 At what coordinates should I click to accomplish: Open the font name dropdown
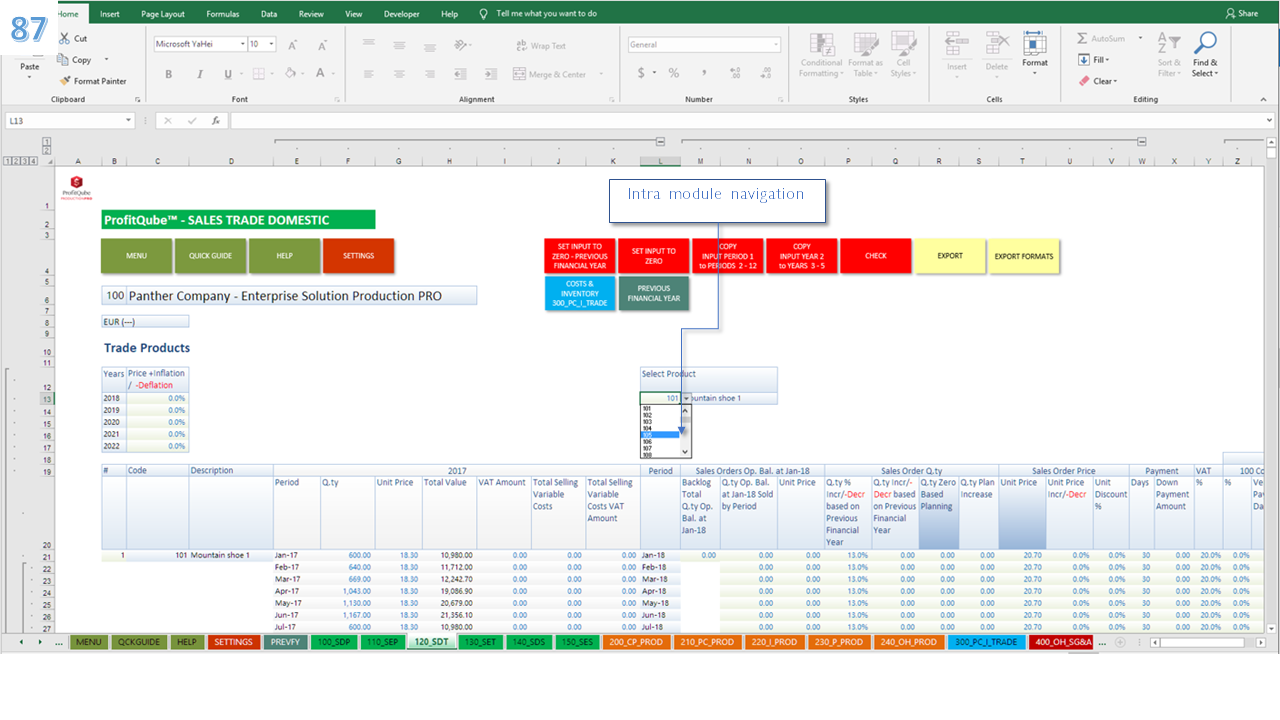coord(243,44)
